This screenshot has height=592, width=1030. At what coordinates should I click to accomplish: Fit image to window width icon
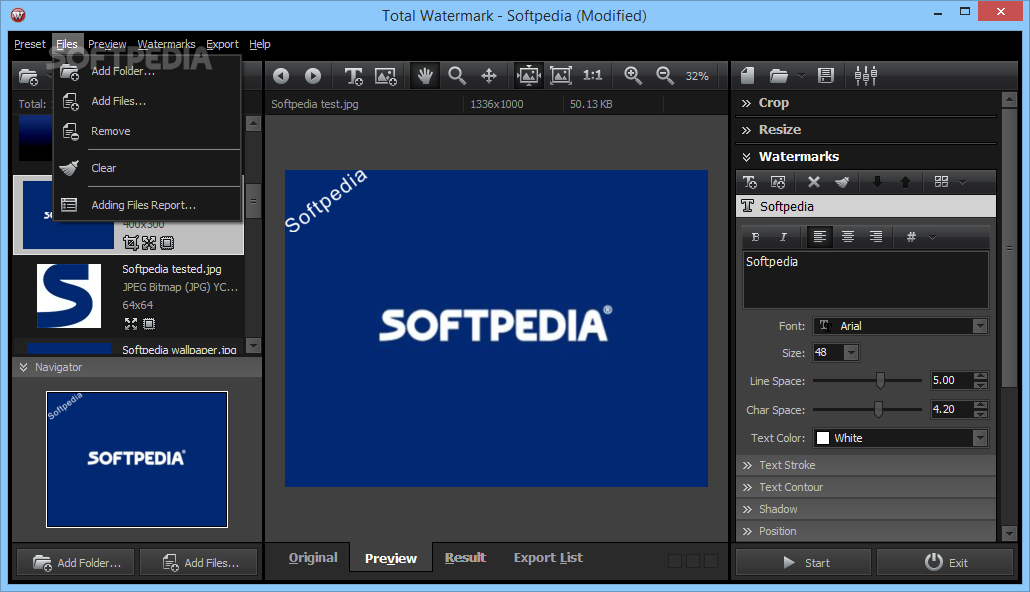click(x=529, y=76)
